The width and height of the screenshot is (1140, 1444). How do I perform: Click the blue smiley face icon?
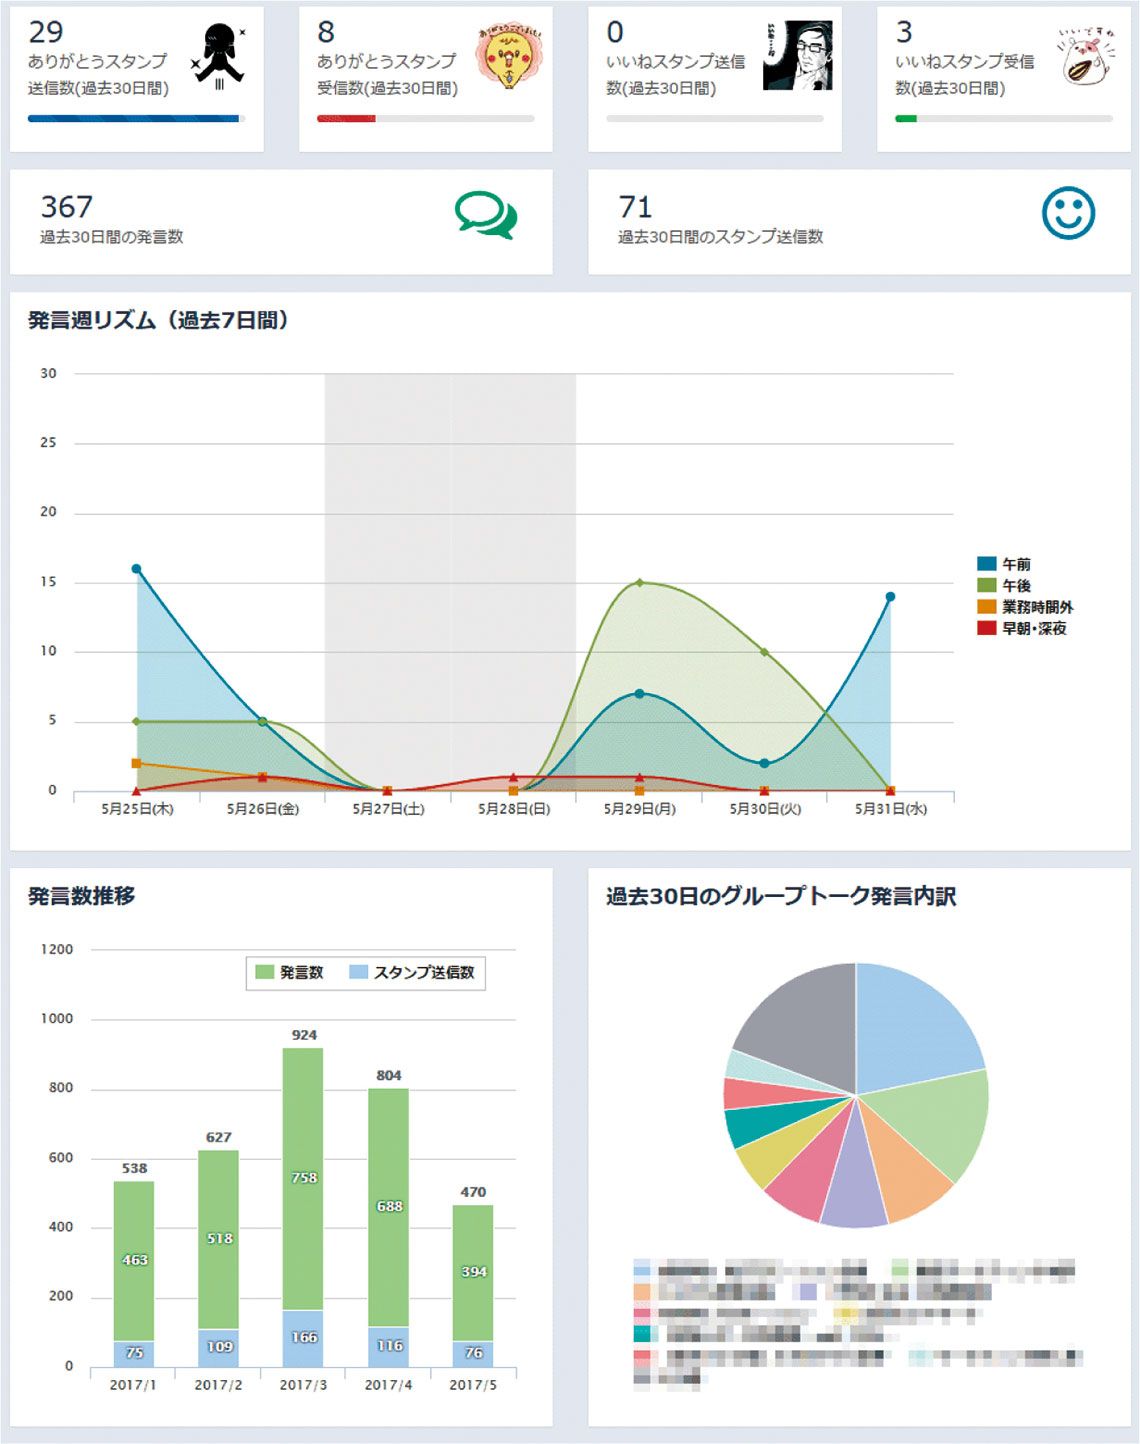pos(1067,213)
